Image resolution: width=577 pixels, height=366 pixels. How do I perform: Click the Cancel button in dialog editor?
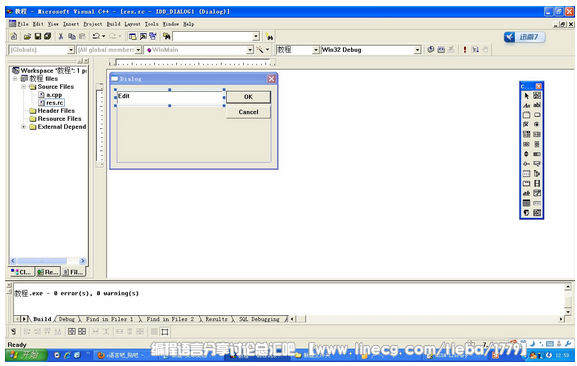pos(248,112)
